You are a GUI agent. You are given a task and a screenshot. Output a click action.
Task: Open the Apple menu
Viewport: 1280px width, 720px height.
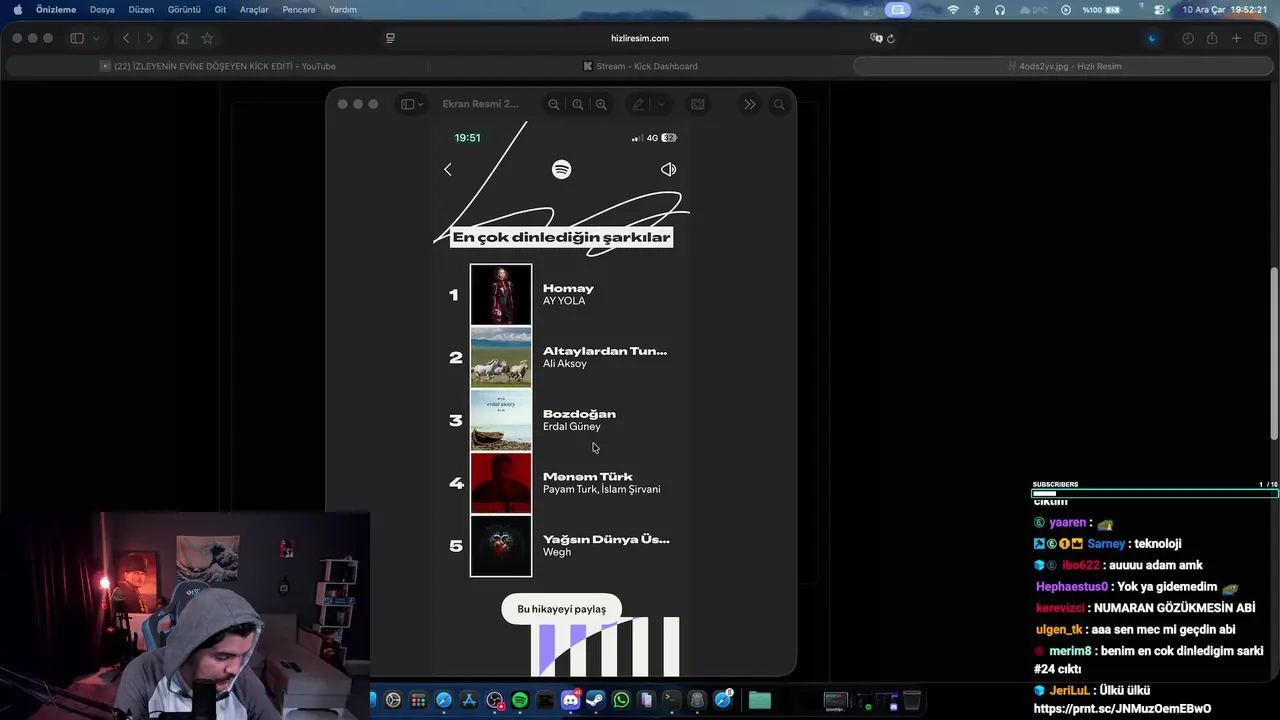pyautogui.click(x=17, y=10)
